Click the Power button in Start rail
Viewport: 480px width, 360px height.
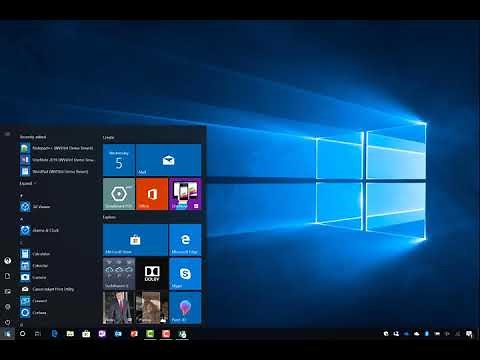(x=8, y=322)
